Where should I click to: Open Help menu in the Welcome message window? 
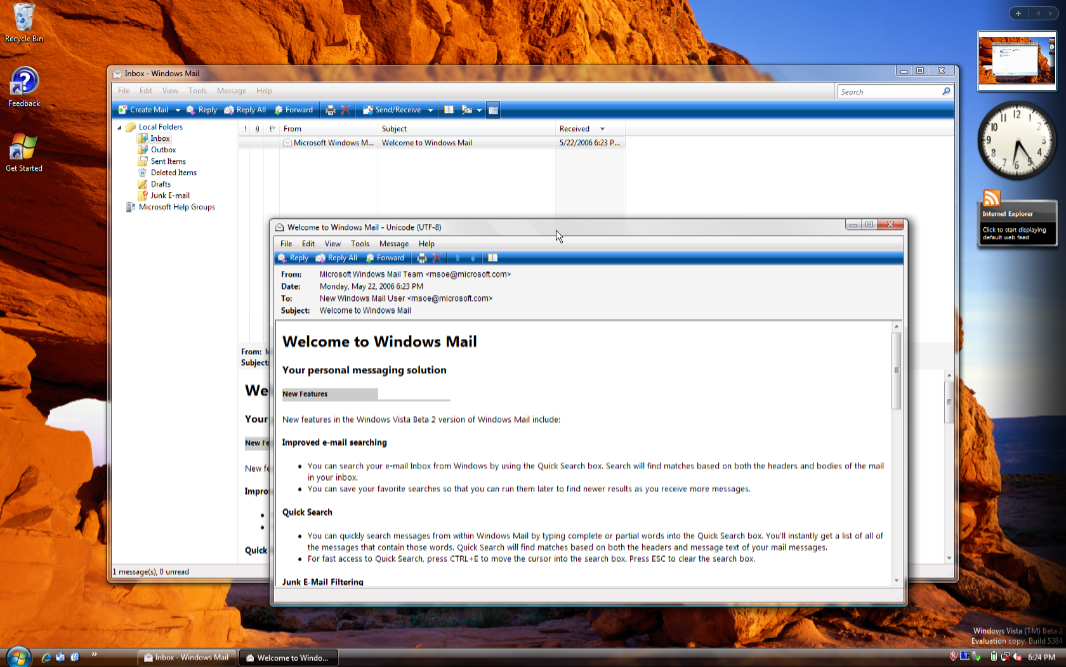[426, 243]
